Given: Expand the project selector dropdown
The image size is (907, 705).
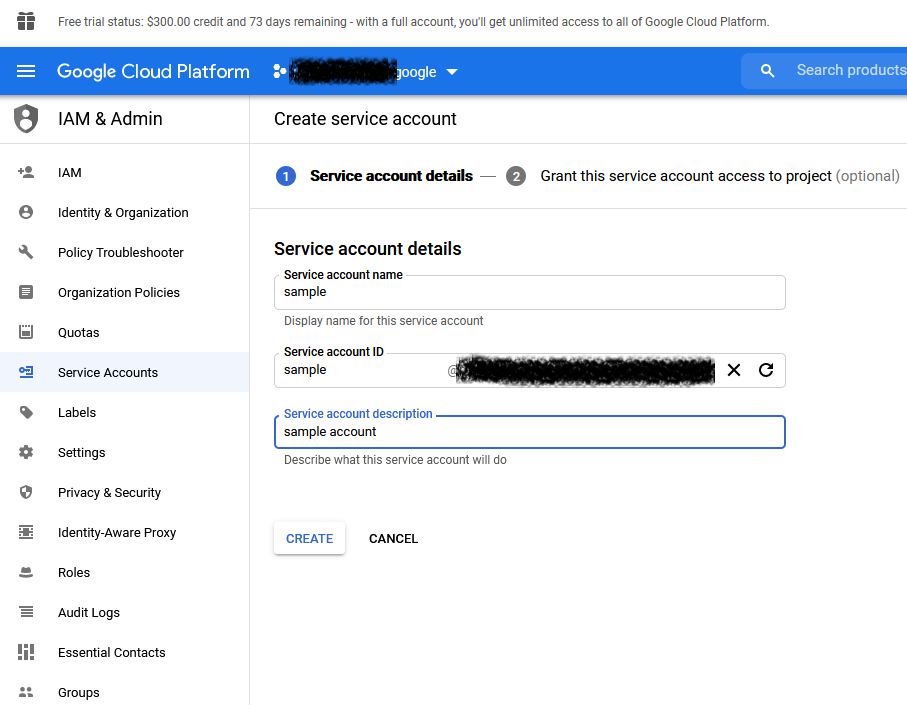Looking at the screenshot, I should pyautogui.click(x=451, y=71).
